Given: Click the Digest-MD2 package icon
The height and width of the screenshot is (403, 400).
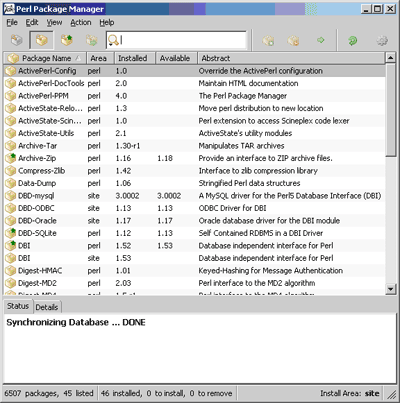Looking at the screenshot, I should (x=11, y=283).
